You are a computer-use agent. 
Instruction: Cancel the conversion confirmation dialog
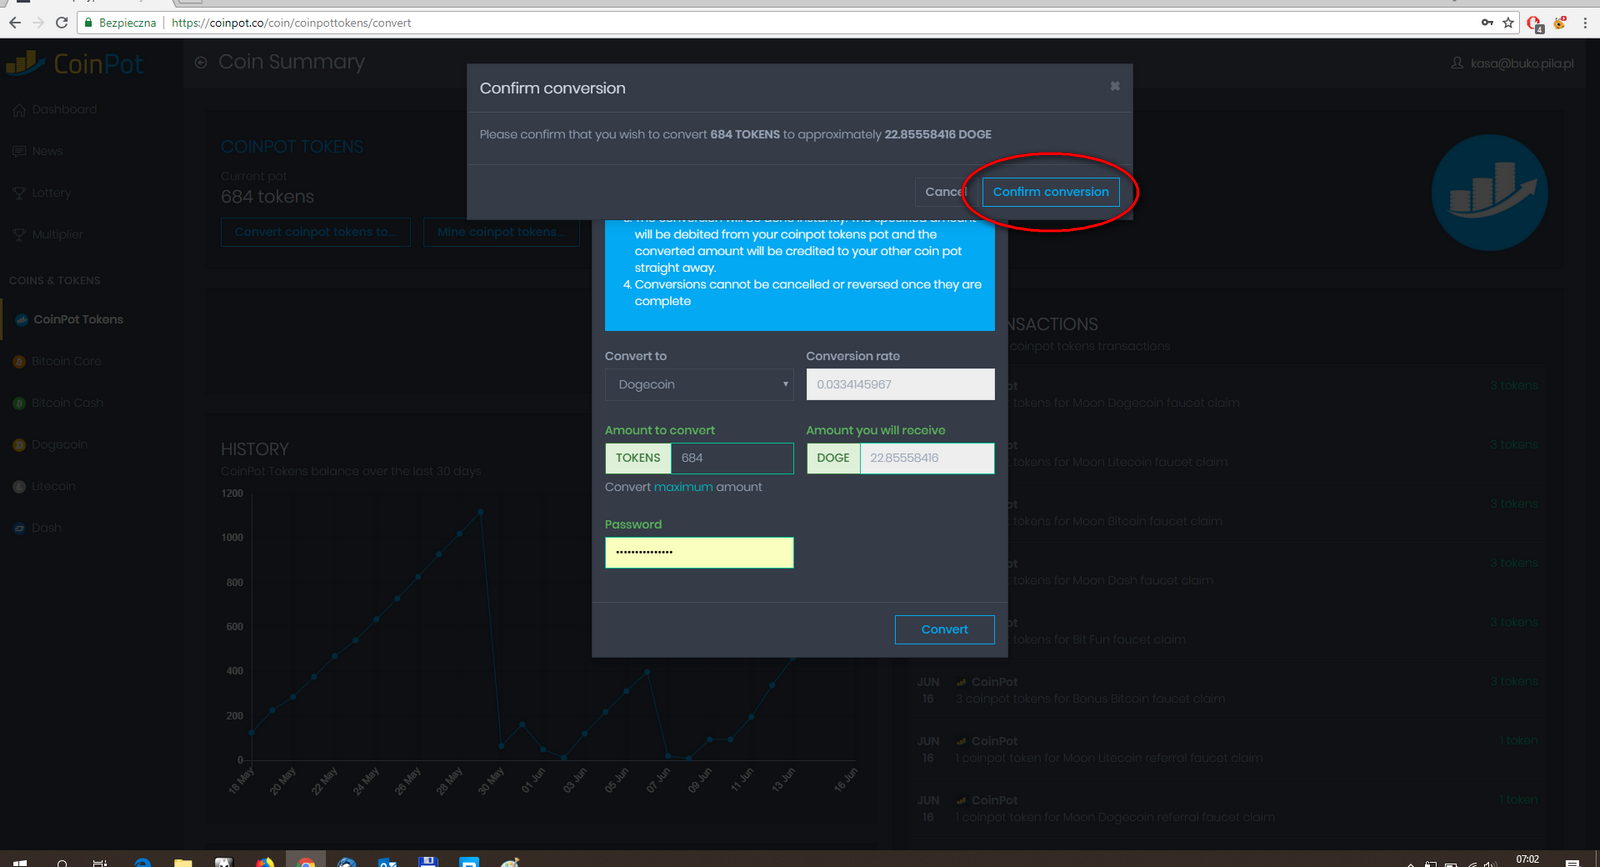(943, 192)
